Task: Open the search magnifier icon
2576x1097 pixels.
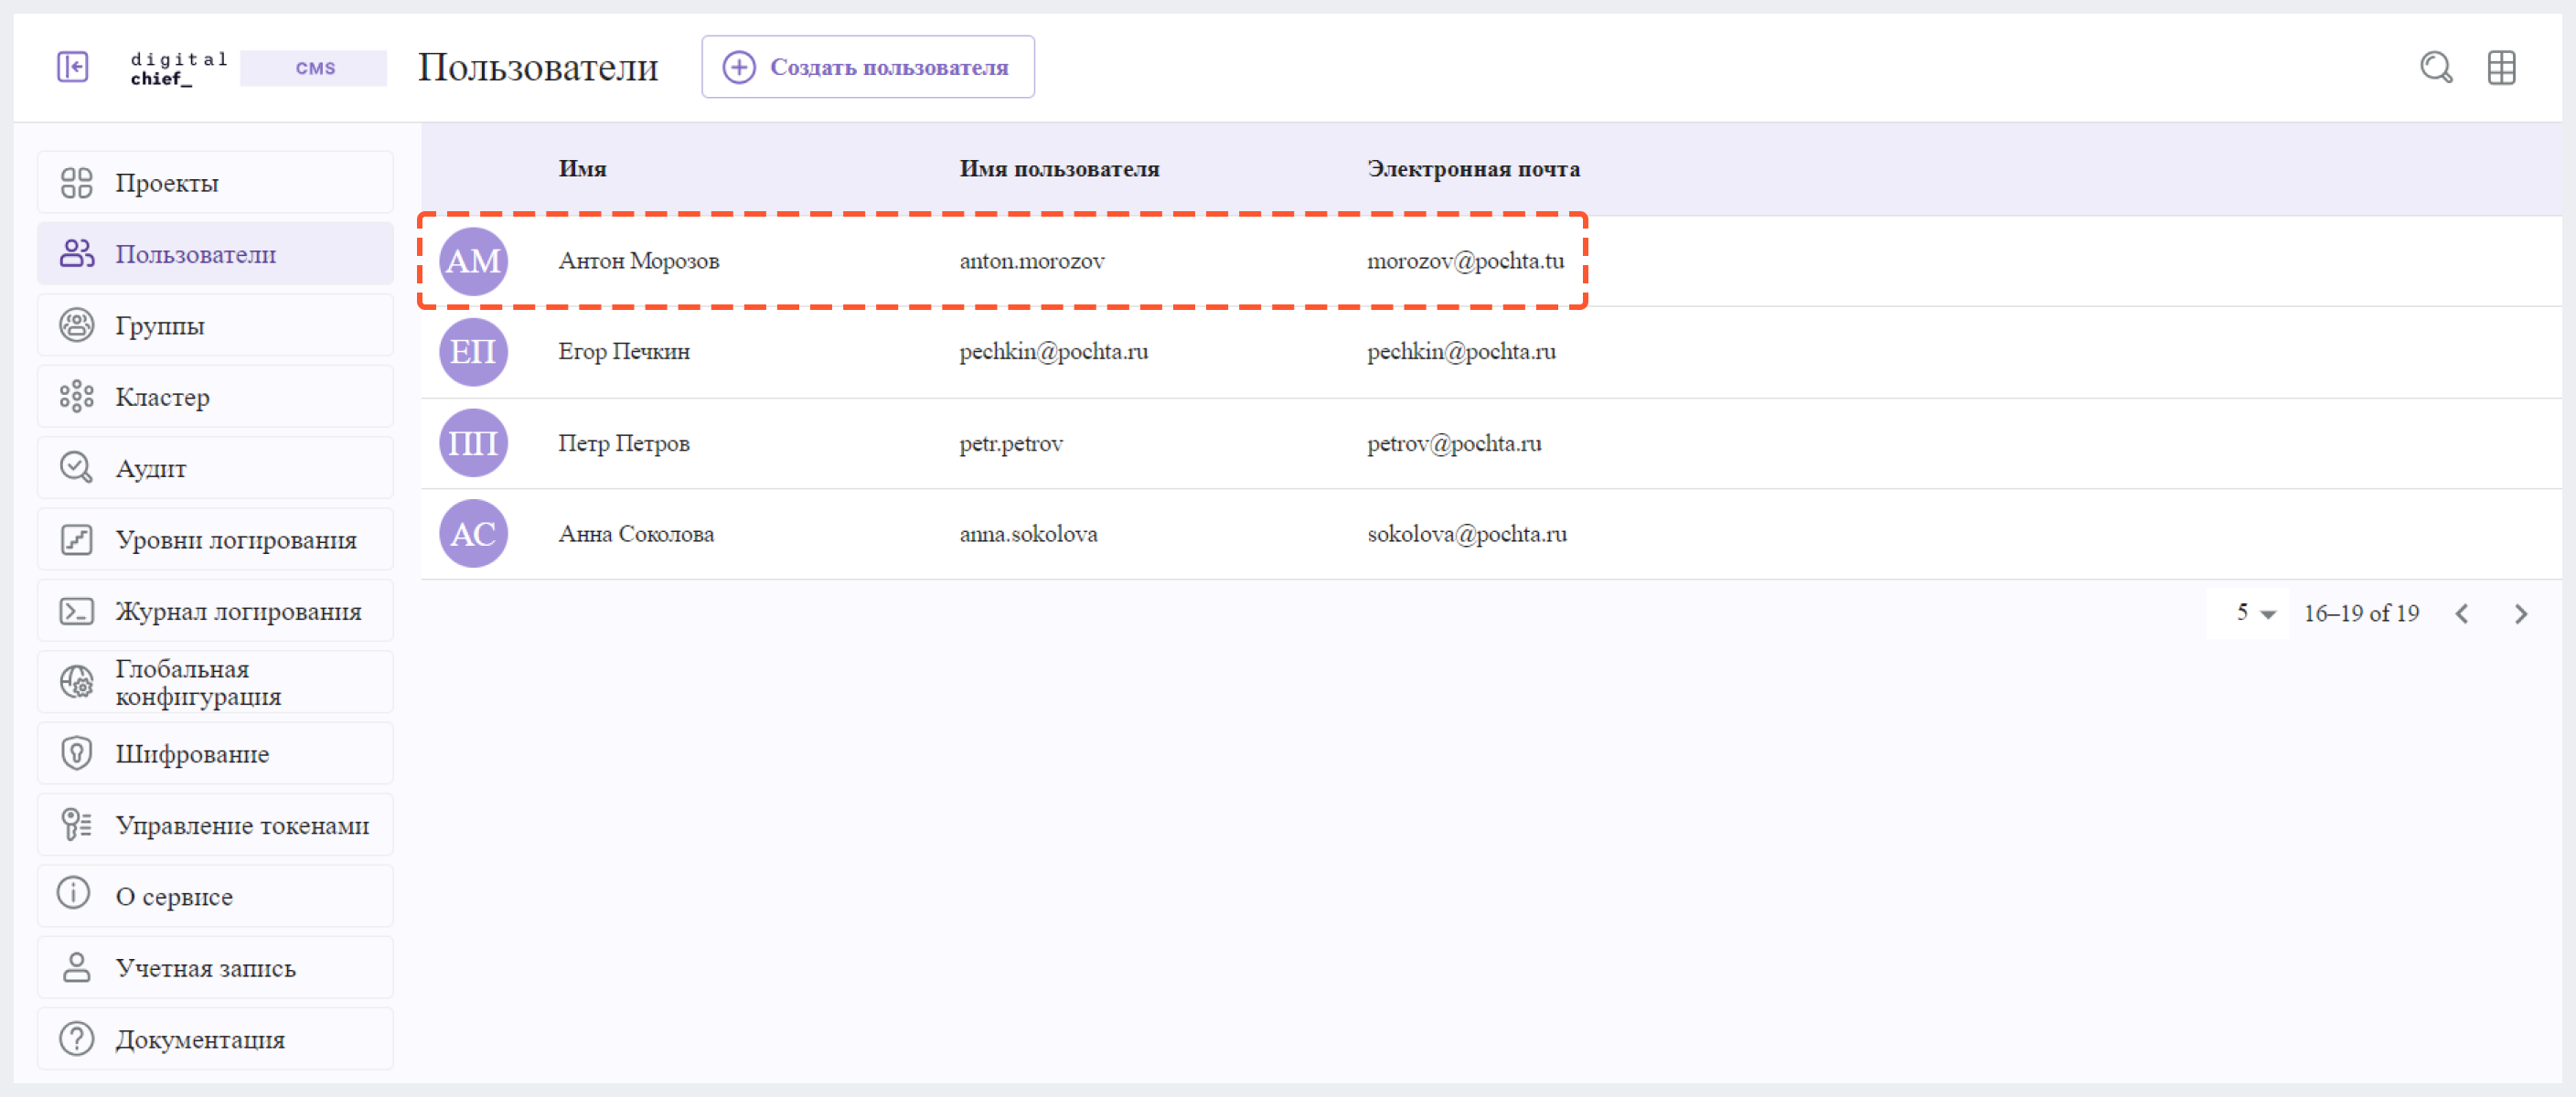Action: click(x=2436, y=67)
